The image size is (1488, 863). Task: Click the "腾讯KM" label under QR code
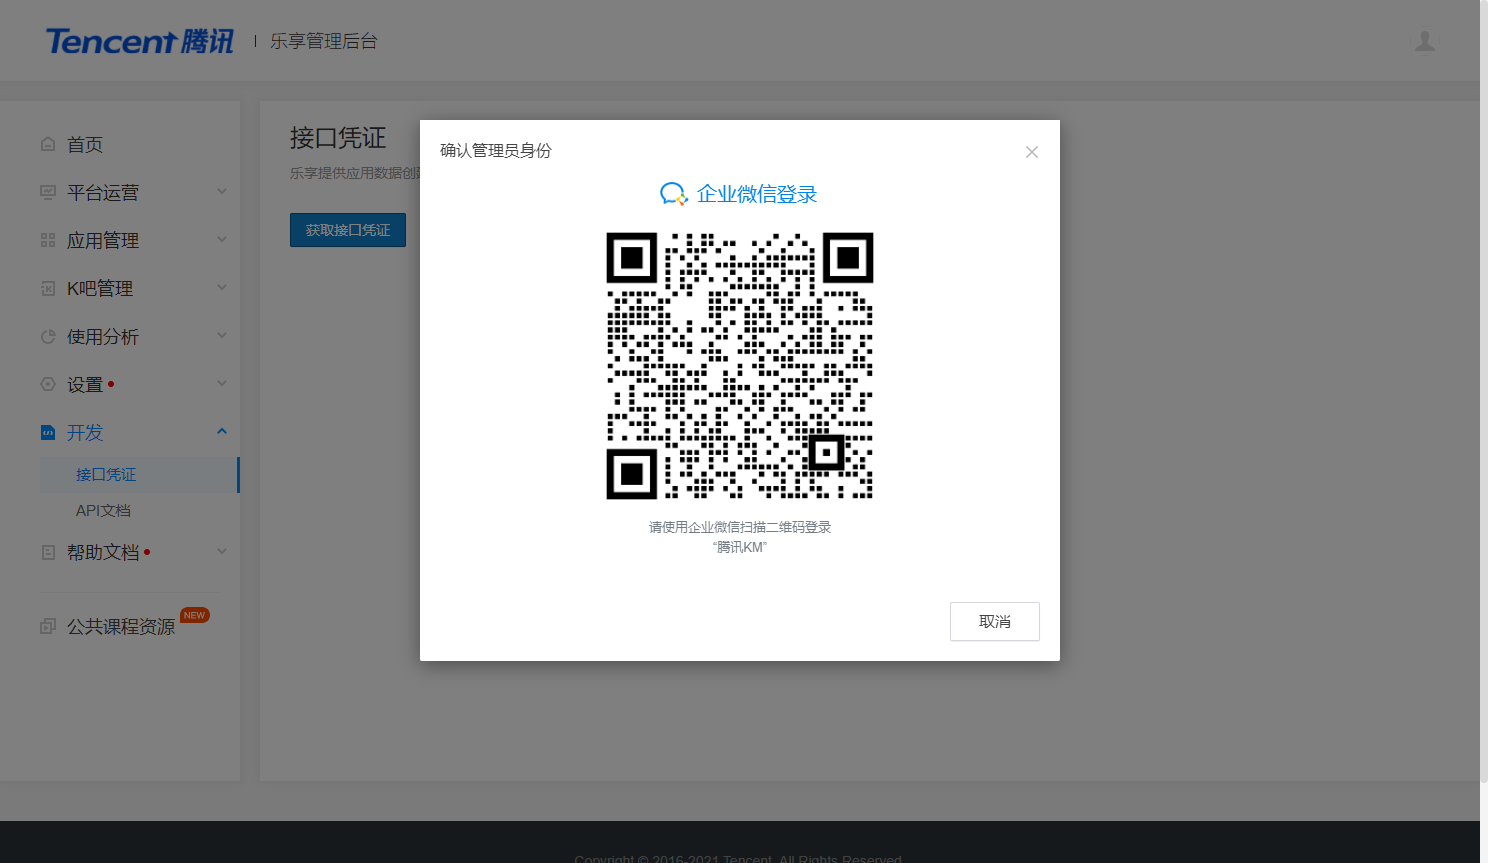pyautogui.click(x=740, y=547)
